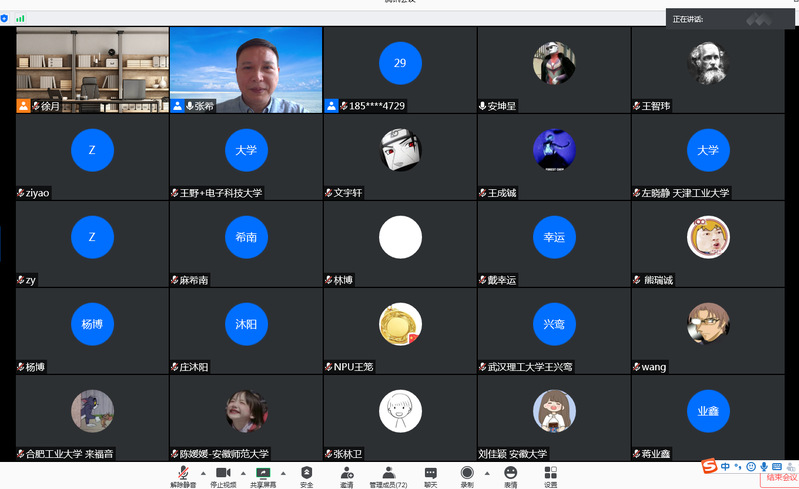Click the record icon (录制)

tap(467, 473)
